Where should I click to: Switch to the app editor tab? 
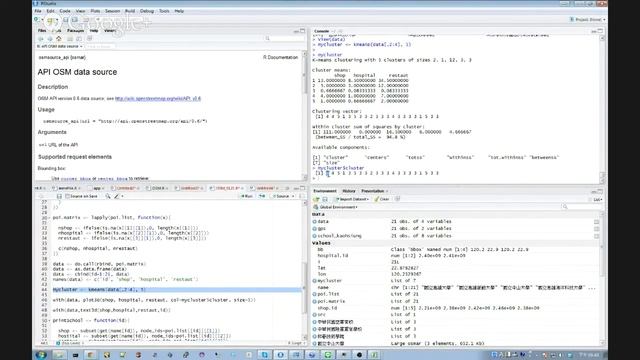pos(97,188)
